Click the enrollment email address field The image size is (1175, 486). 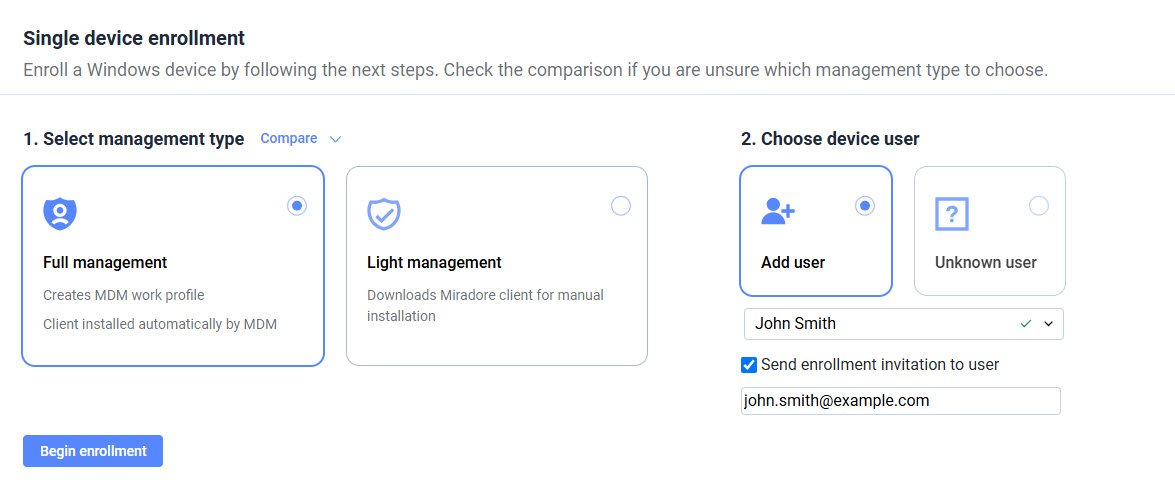point(900,401)
